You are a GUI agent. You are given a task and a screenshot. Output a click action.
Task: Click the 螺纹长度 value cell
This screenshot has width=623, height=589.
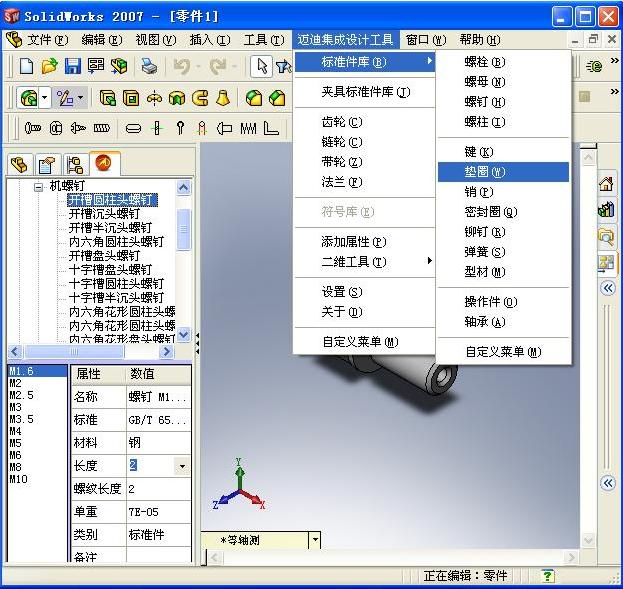(158, 489)
